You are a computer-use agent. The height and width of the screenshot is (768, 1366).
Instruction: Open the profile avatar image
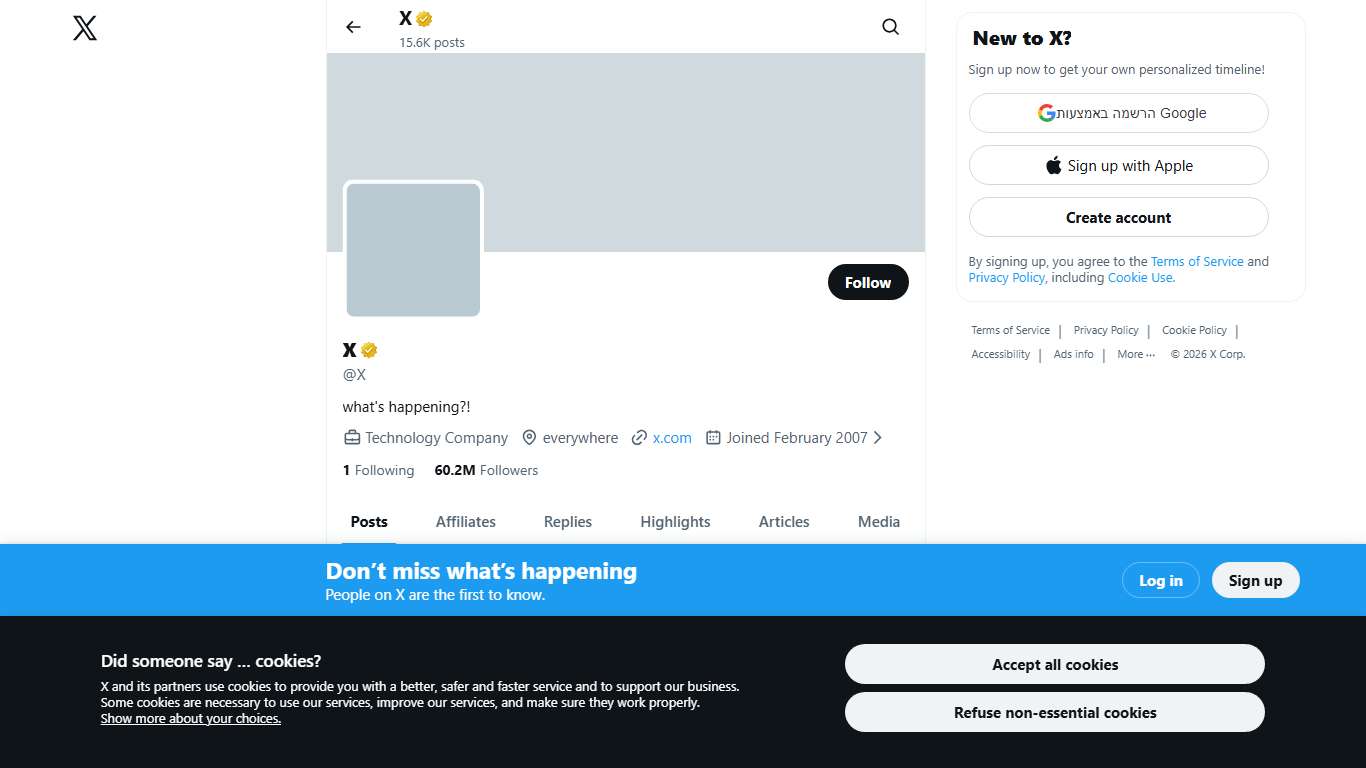tap(413, 250)
